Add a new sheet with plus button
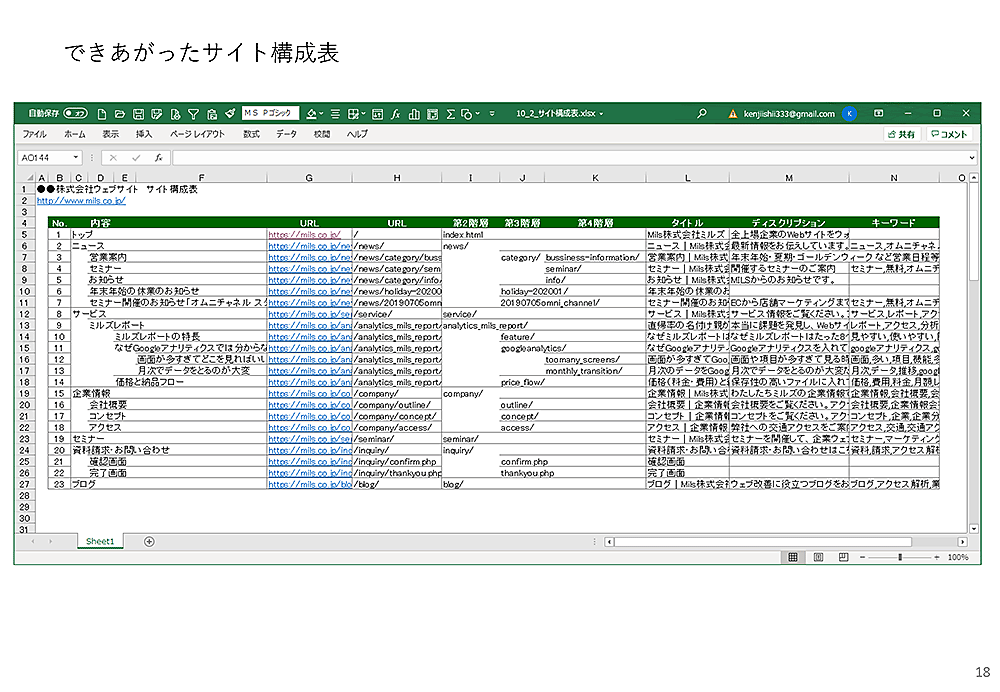The width and height of the screenshot is (1000, 692). (x=149, y=541)
